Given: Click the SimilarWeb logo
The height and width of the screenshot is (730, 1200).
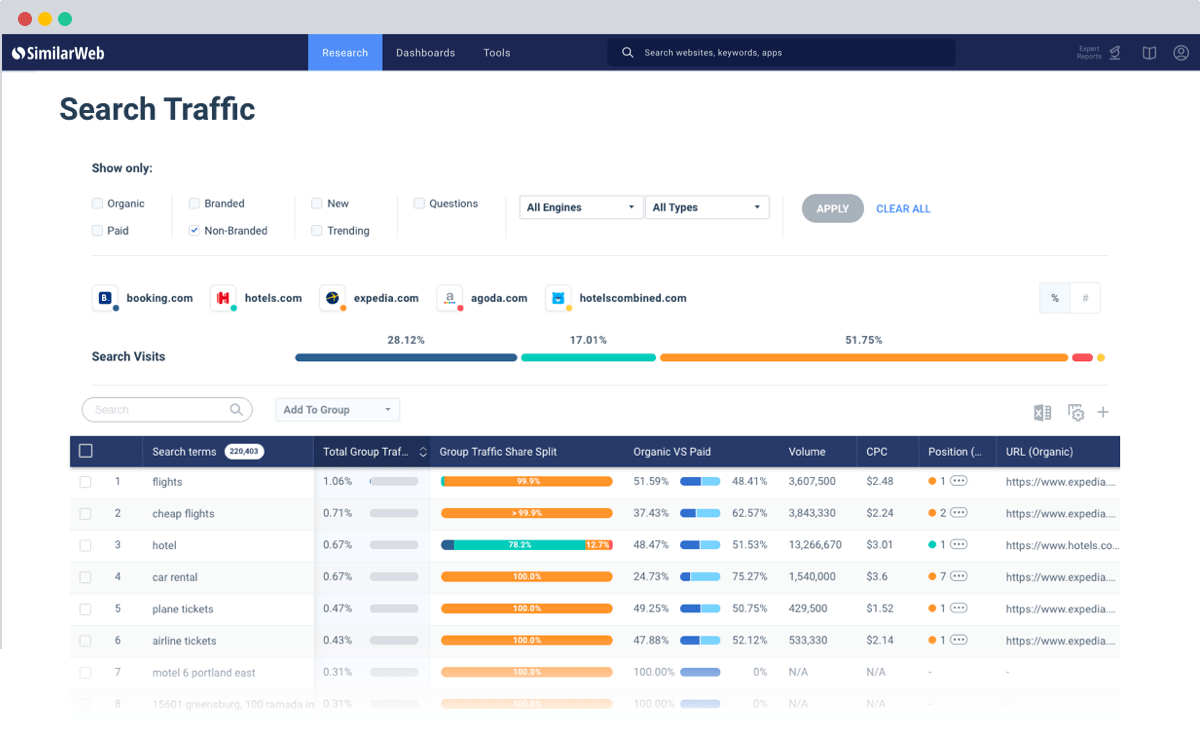Looking at the screenshot, I should click(x=58, y=53).
